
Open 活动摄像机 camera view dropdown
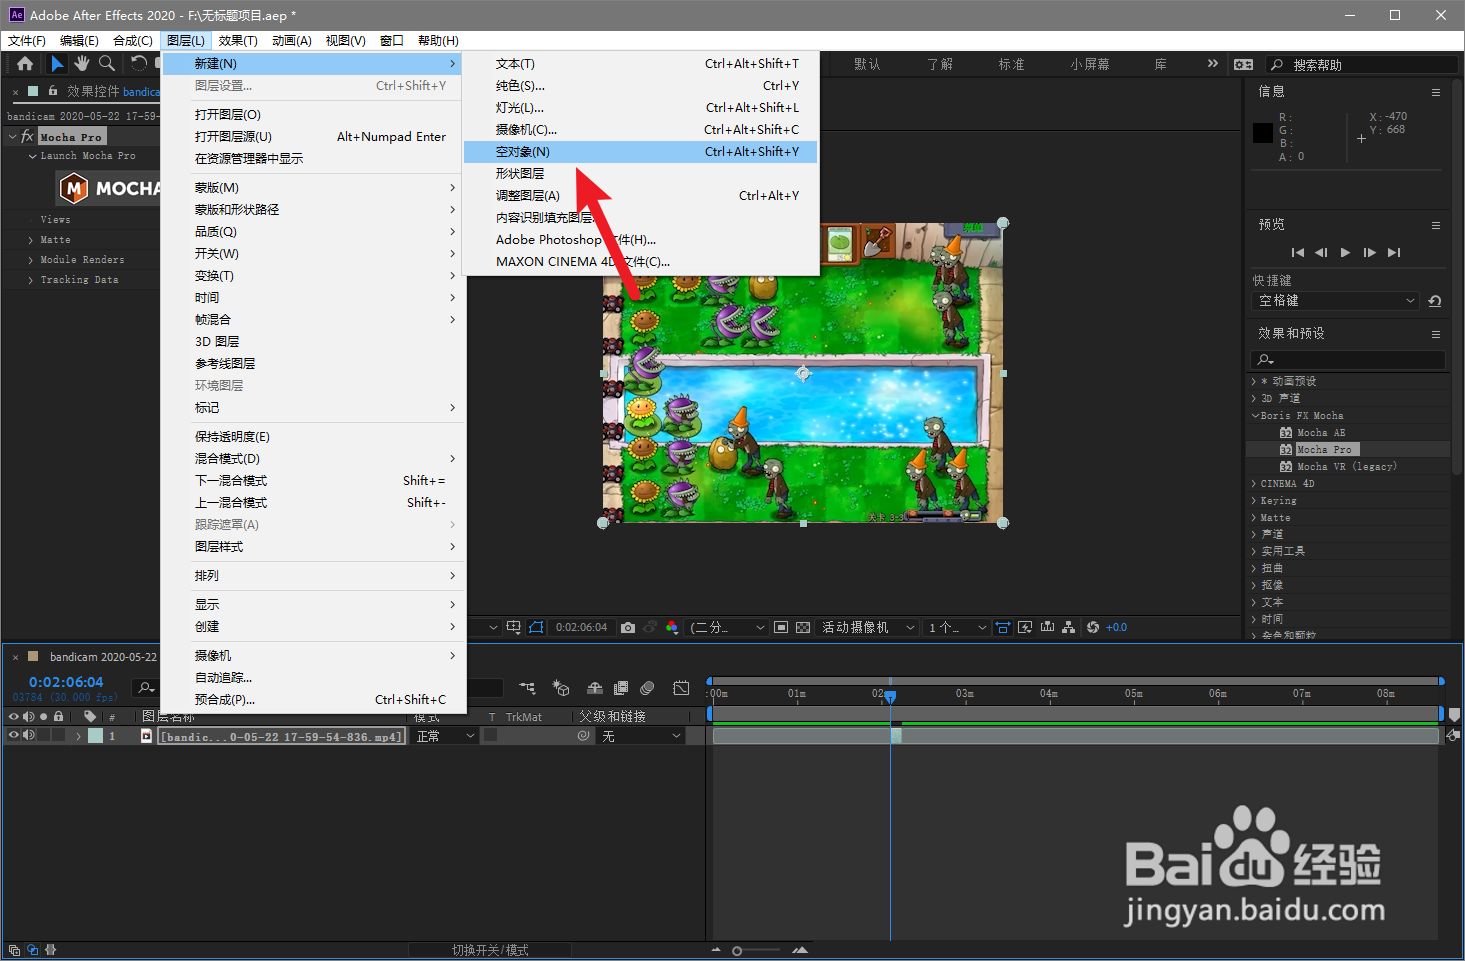868,628
